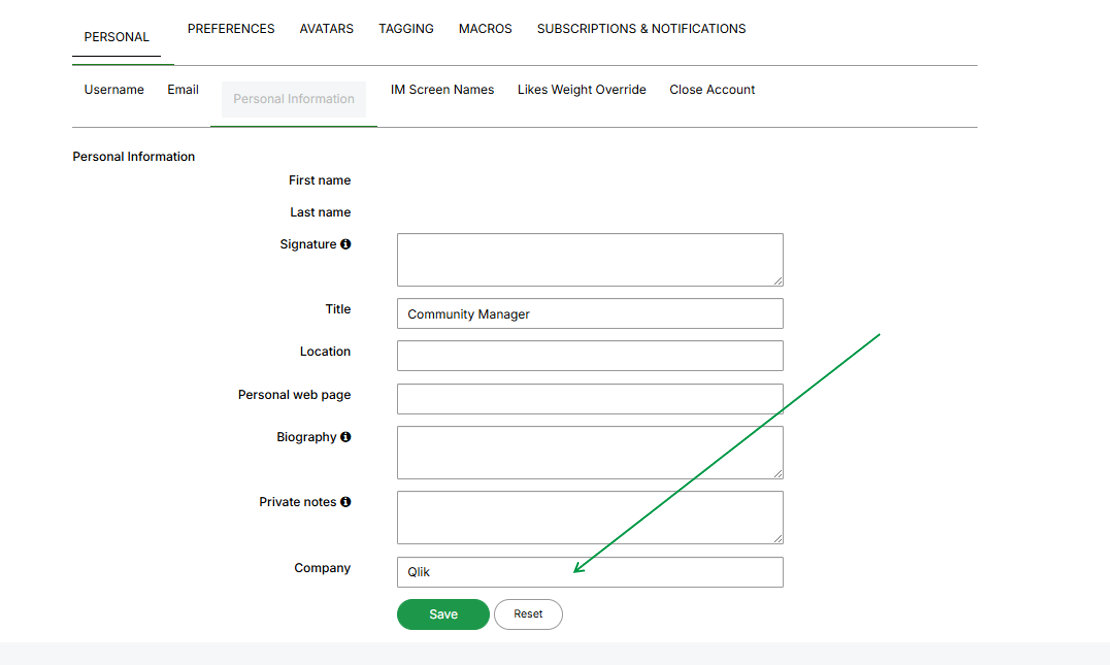Image resolution: width=1110 pixels, height=665 pixels.
Task: Click the Company field containing Qlik
Action: (x=590, y=572)
